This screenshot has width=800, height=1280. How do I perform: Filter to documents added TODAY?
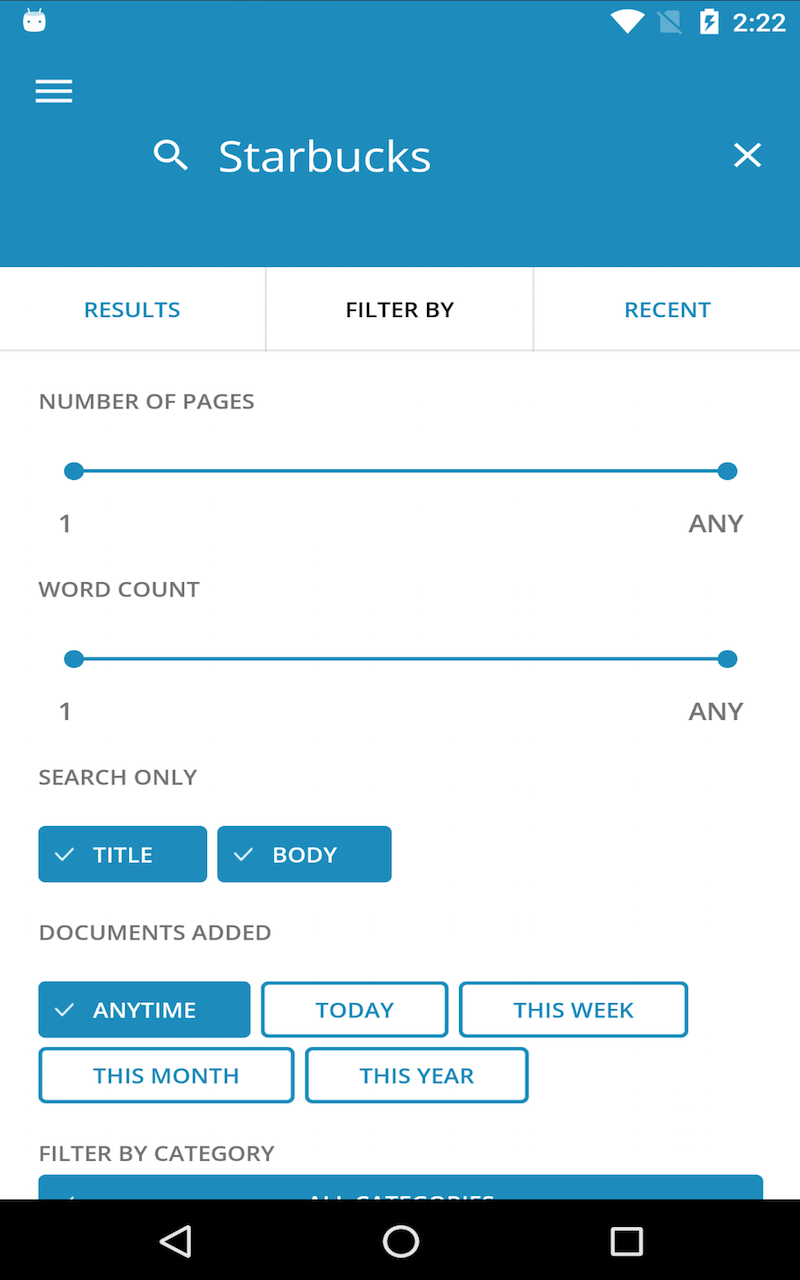(354, 1009)
